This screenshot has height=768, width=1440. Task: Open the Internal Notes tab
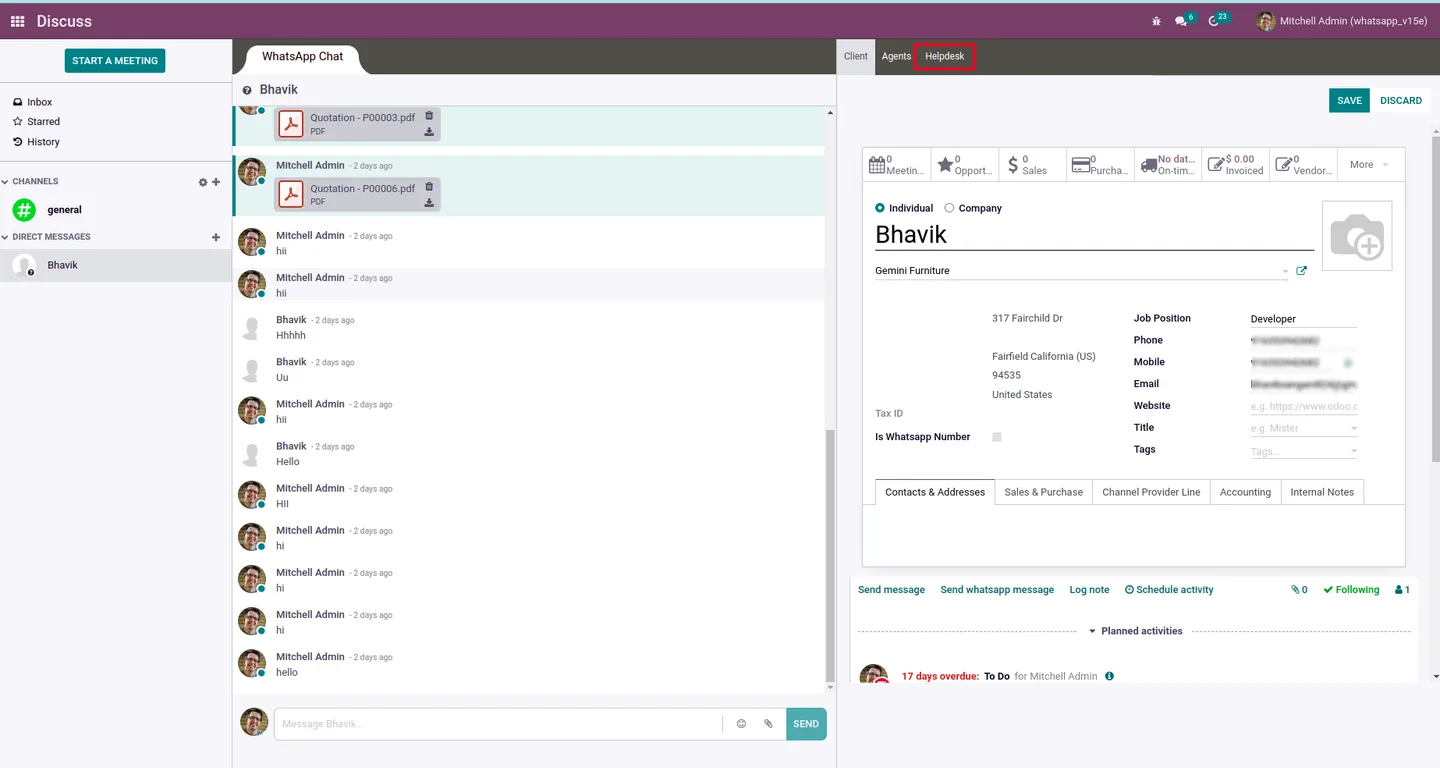[x=1322, y=492]
